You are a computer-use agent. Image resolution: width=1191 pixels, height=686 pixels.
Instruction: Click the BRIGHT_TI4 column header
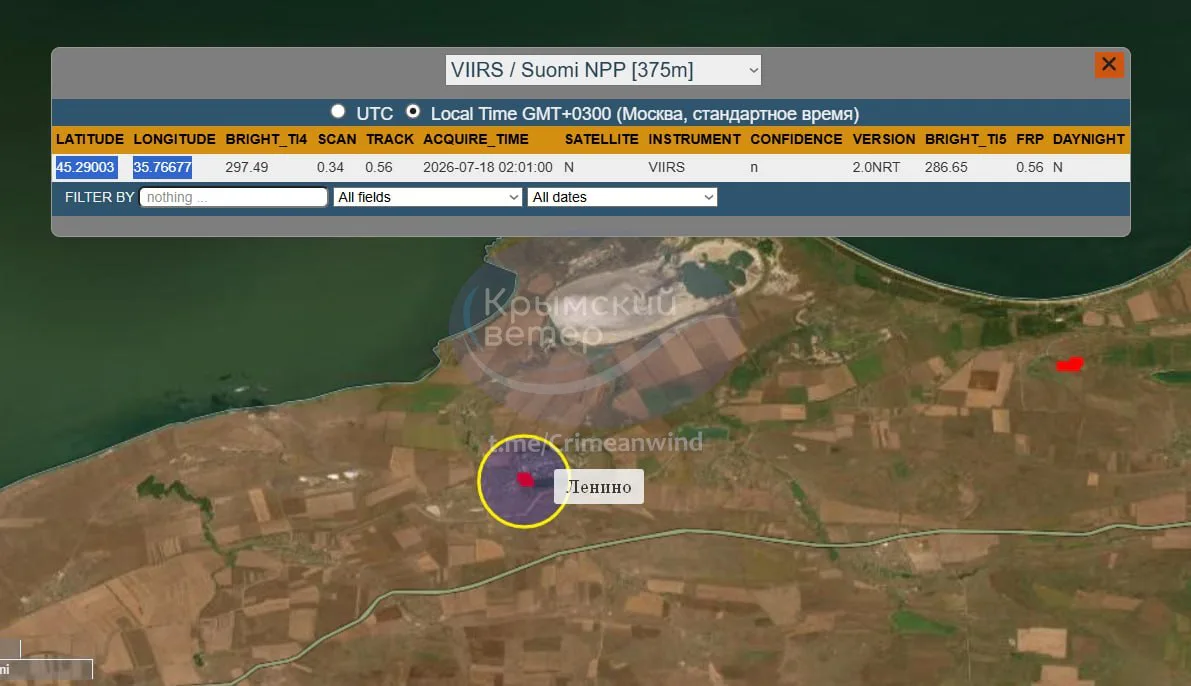pos(266,139)
